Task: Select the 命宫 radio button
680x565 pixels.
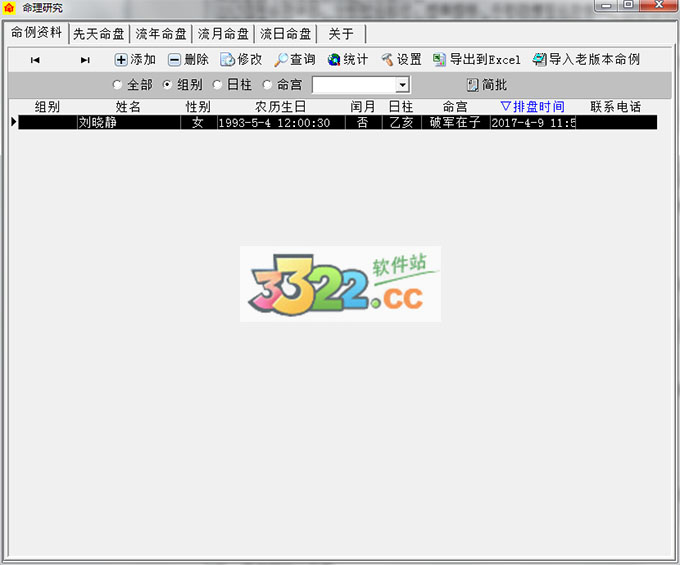Action: coord(267,85)
